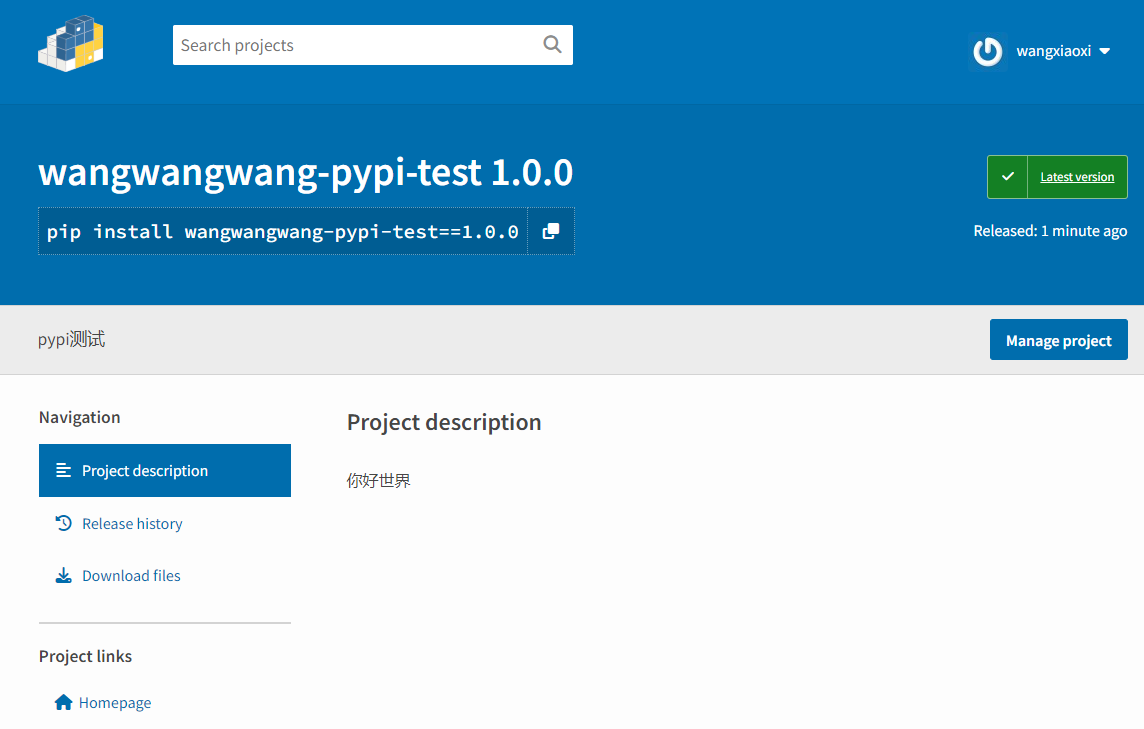Click the Project description lines icon

pos(63,471)
